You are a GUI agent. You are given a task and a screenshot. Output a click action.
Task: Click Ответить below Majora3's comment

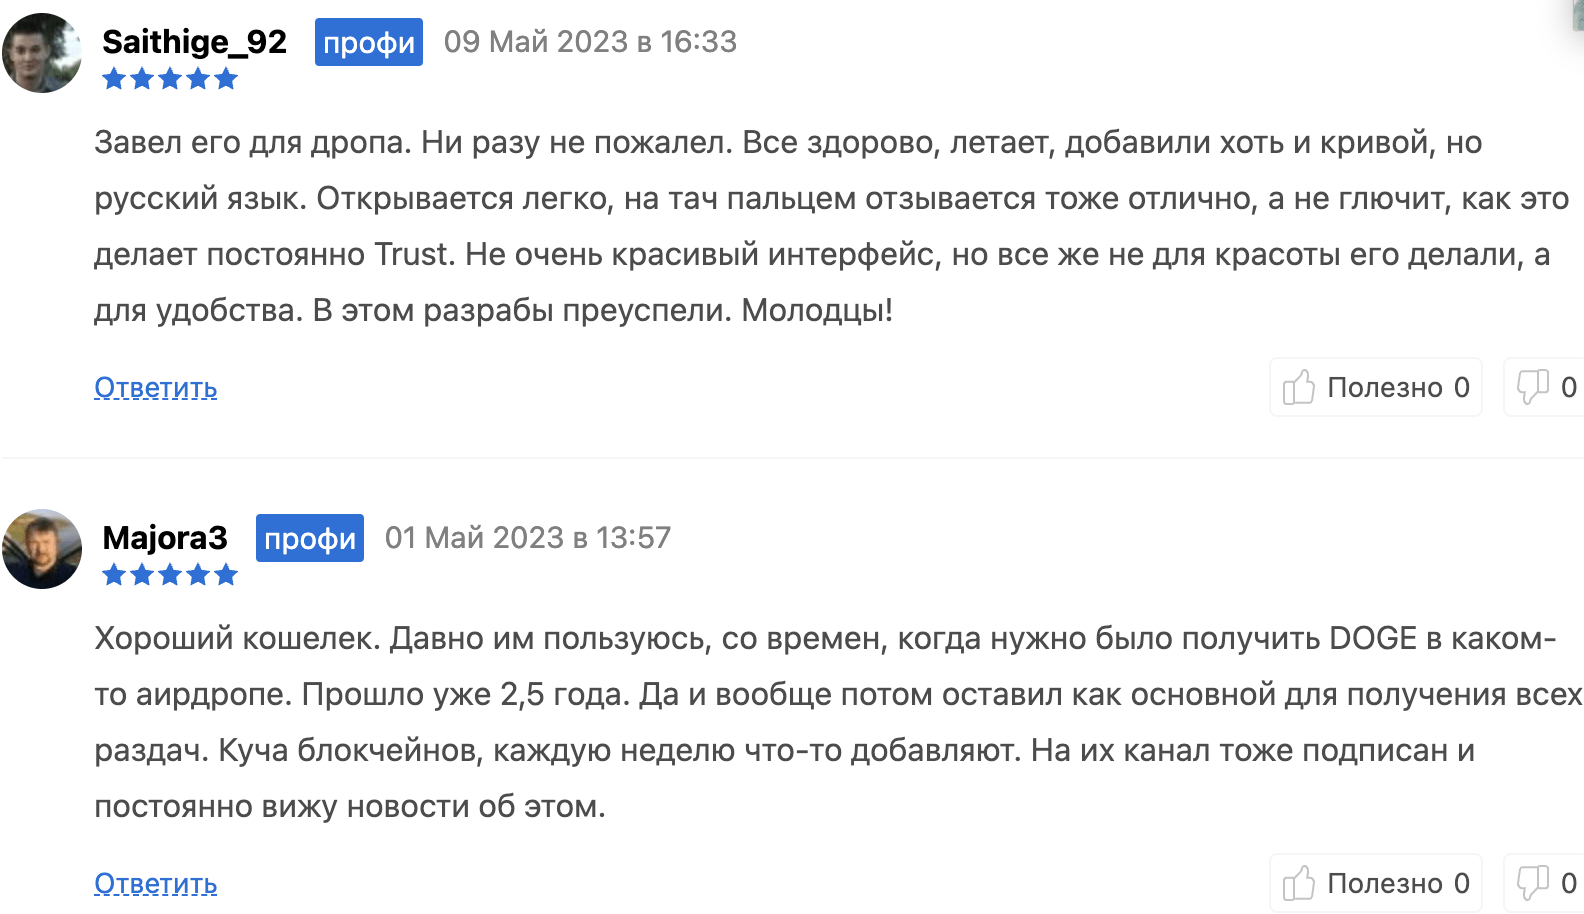click(x=155, y=883)
